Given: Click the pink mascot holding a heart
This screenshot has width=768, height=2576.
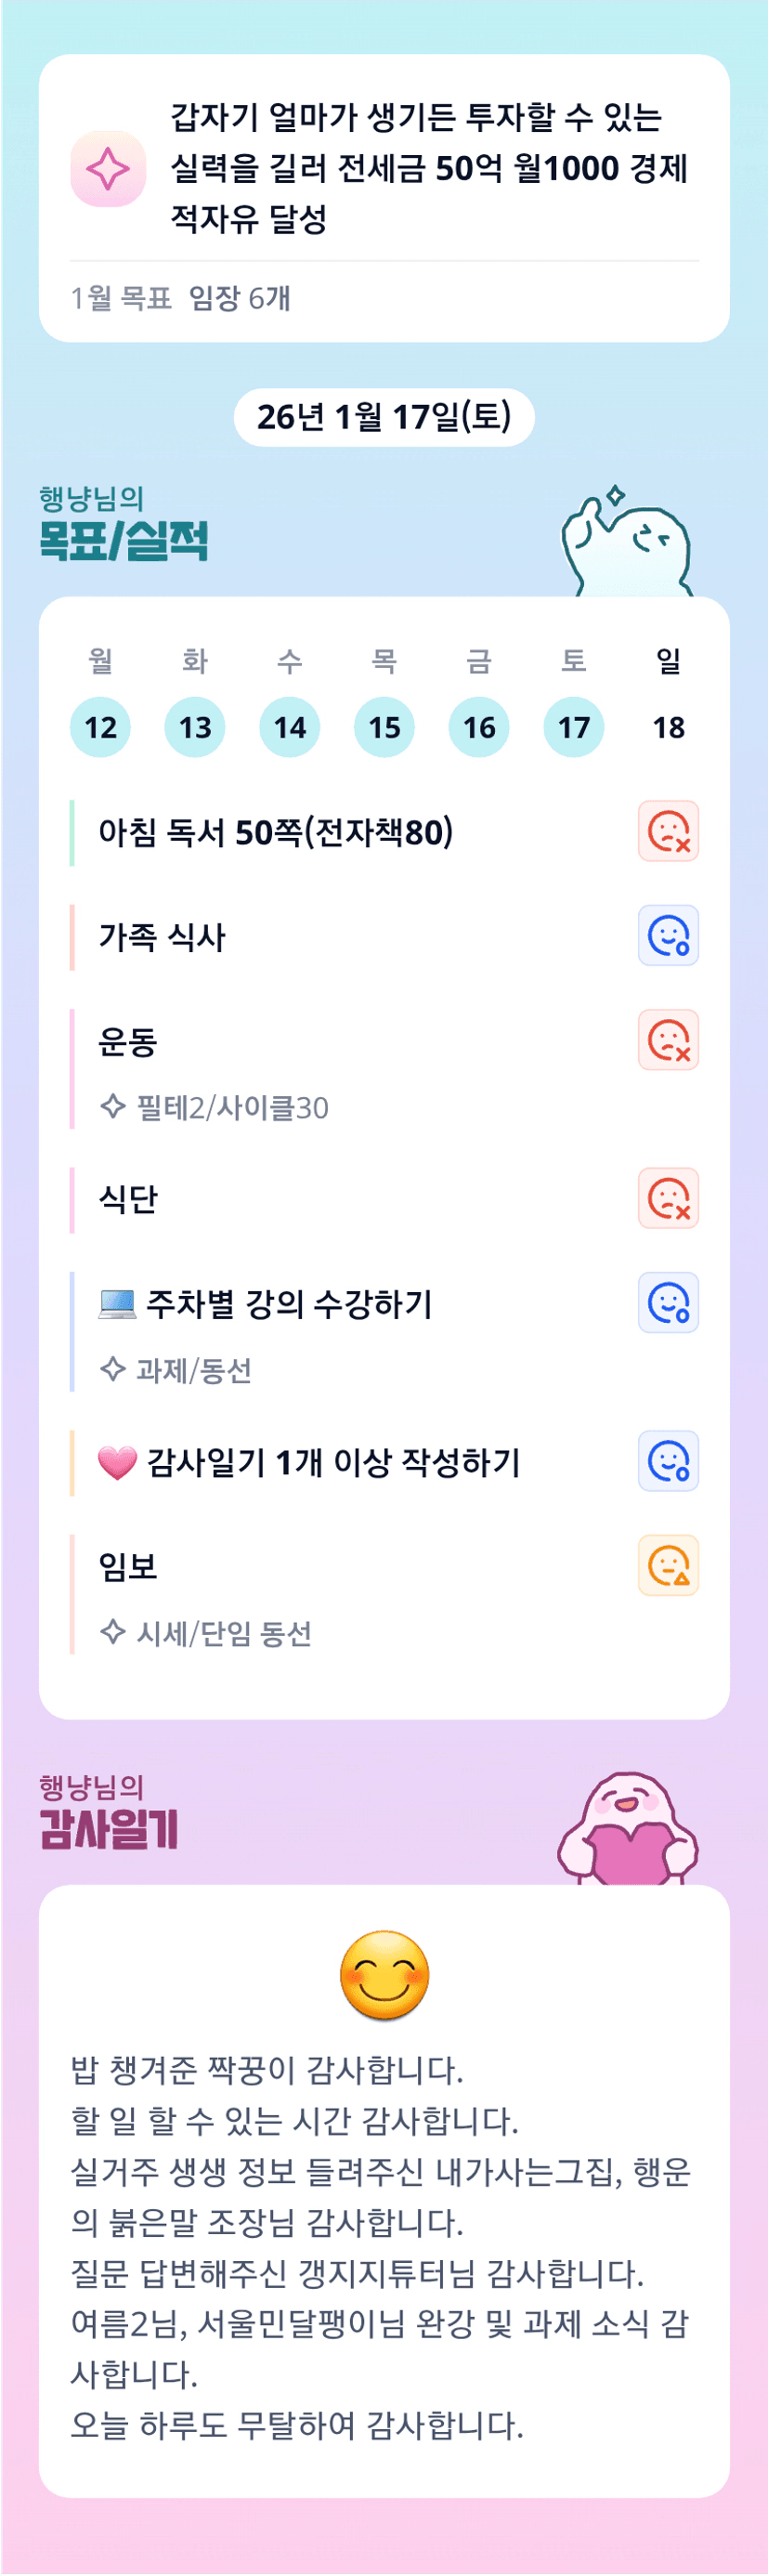Looking at the screenshot, I should 627,1831.
